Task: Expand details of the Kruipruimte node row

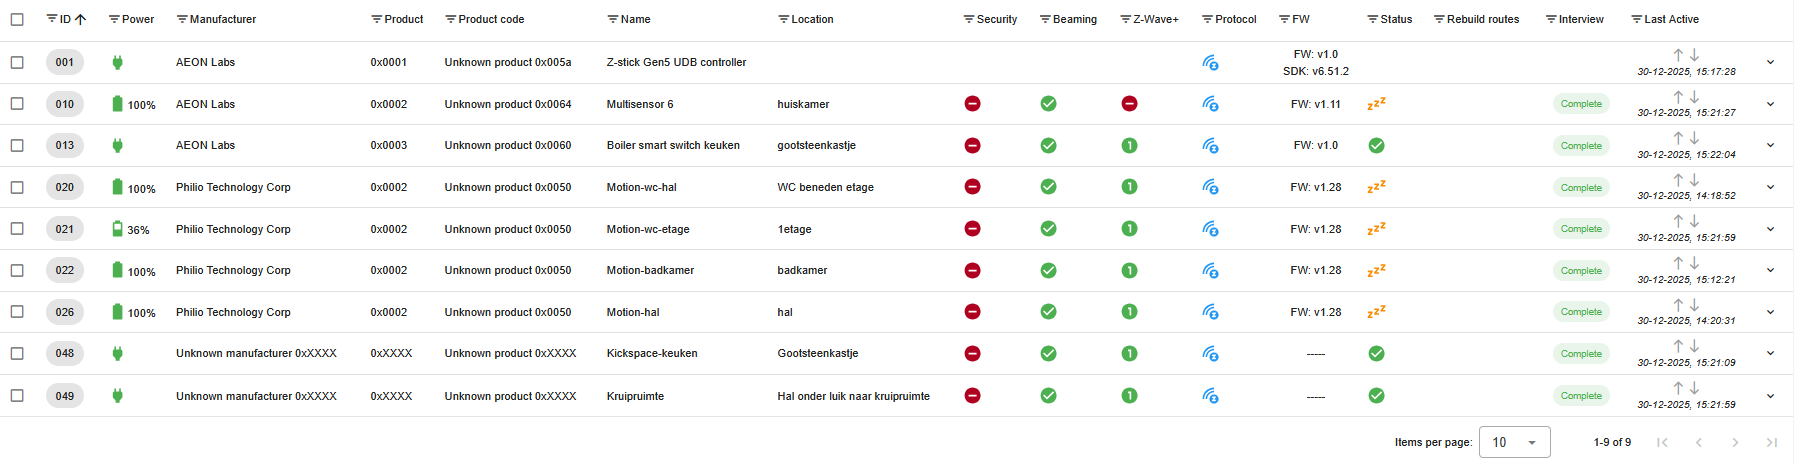Action: 1770,396
